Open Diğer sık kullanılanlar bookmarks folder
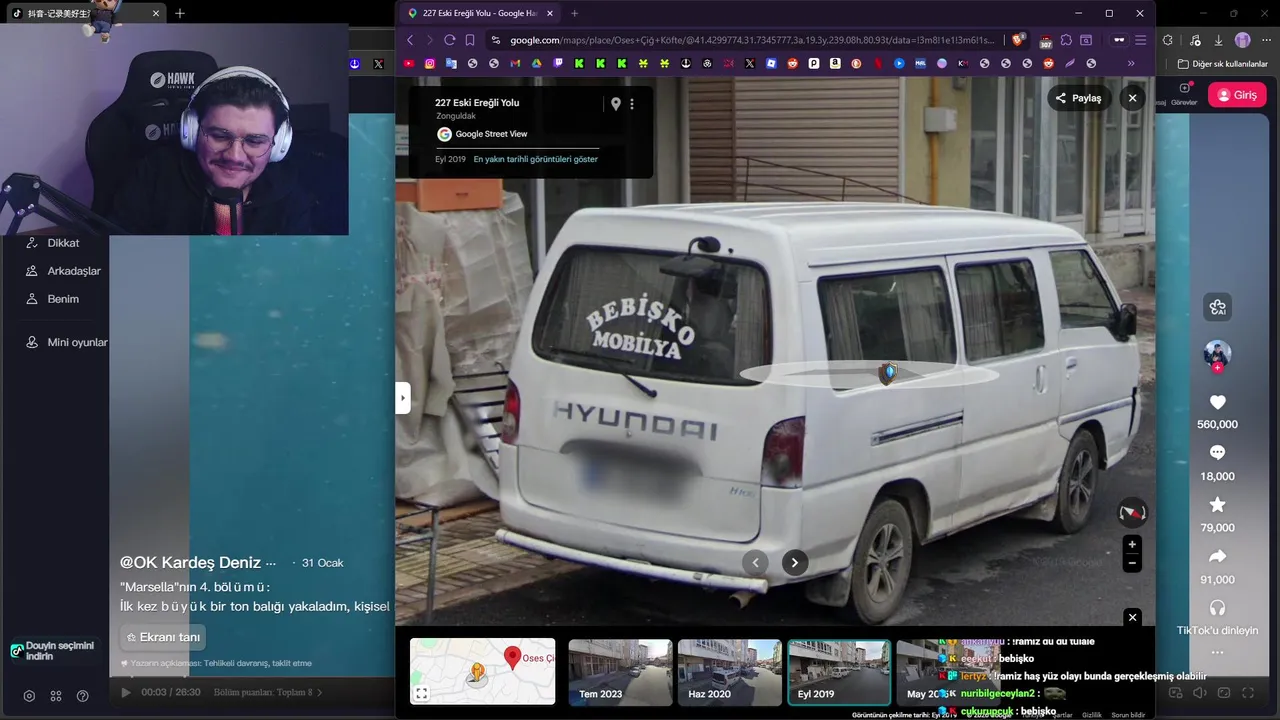 click(1222, 64)
